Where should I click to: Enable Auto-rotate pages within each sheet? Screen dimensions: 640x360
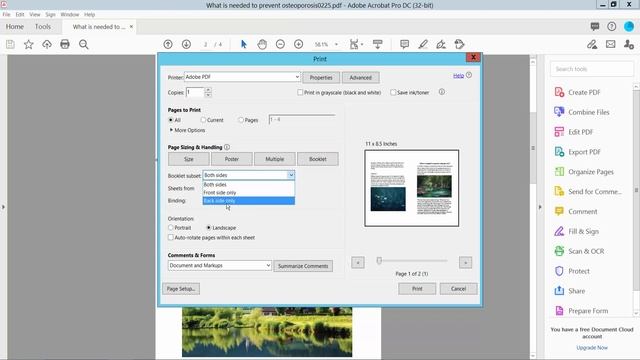tap(171, 237)
